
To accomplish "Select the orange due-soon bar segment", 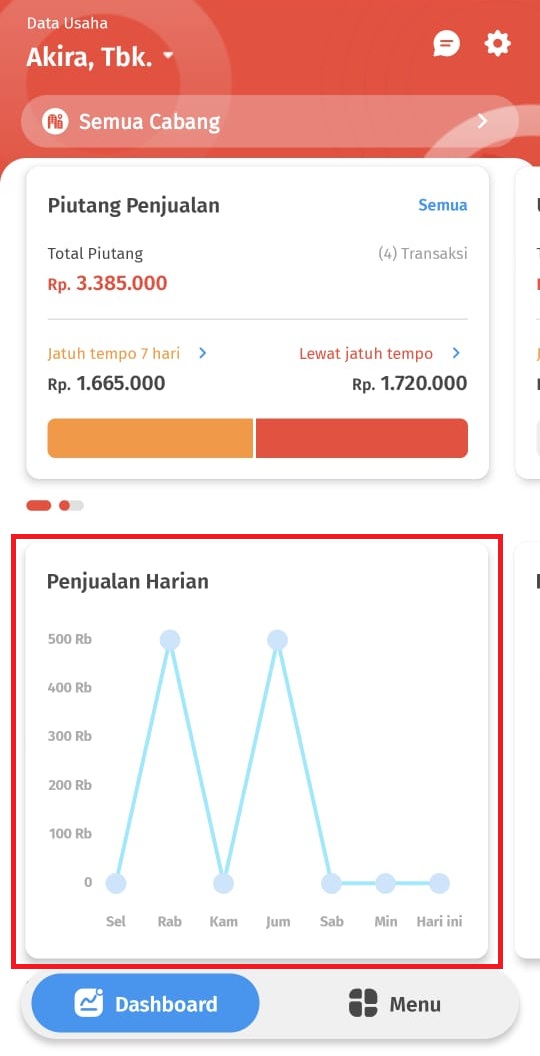I will 150,438.
